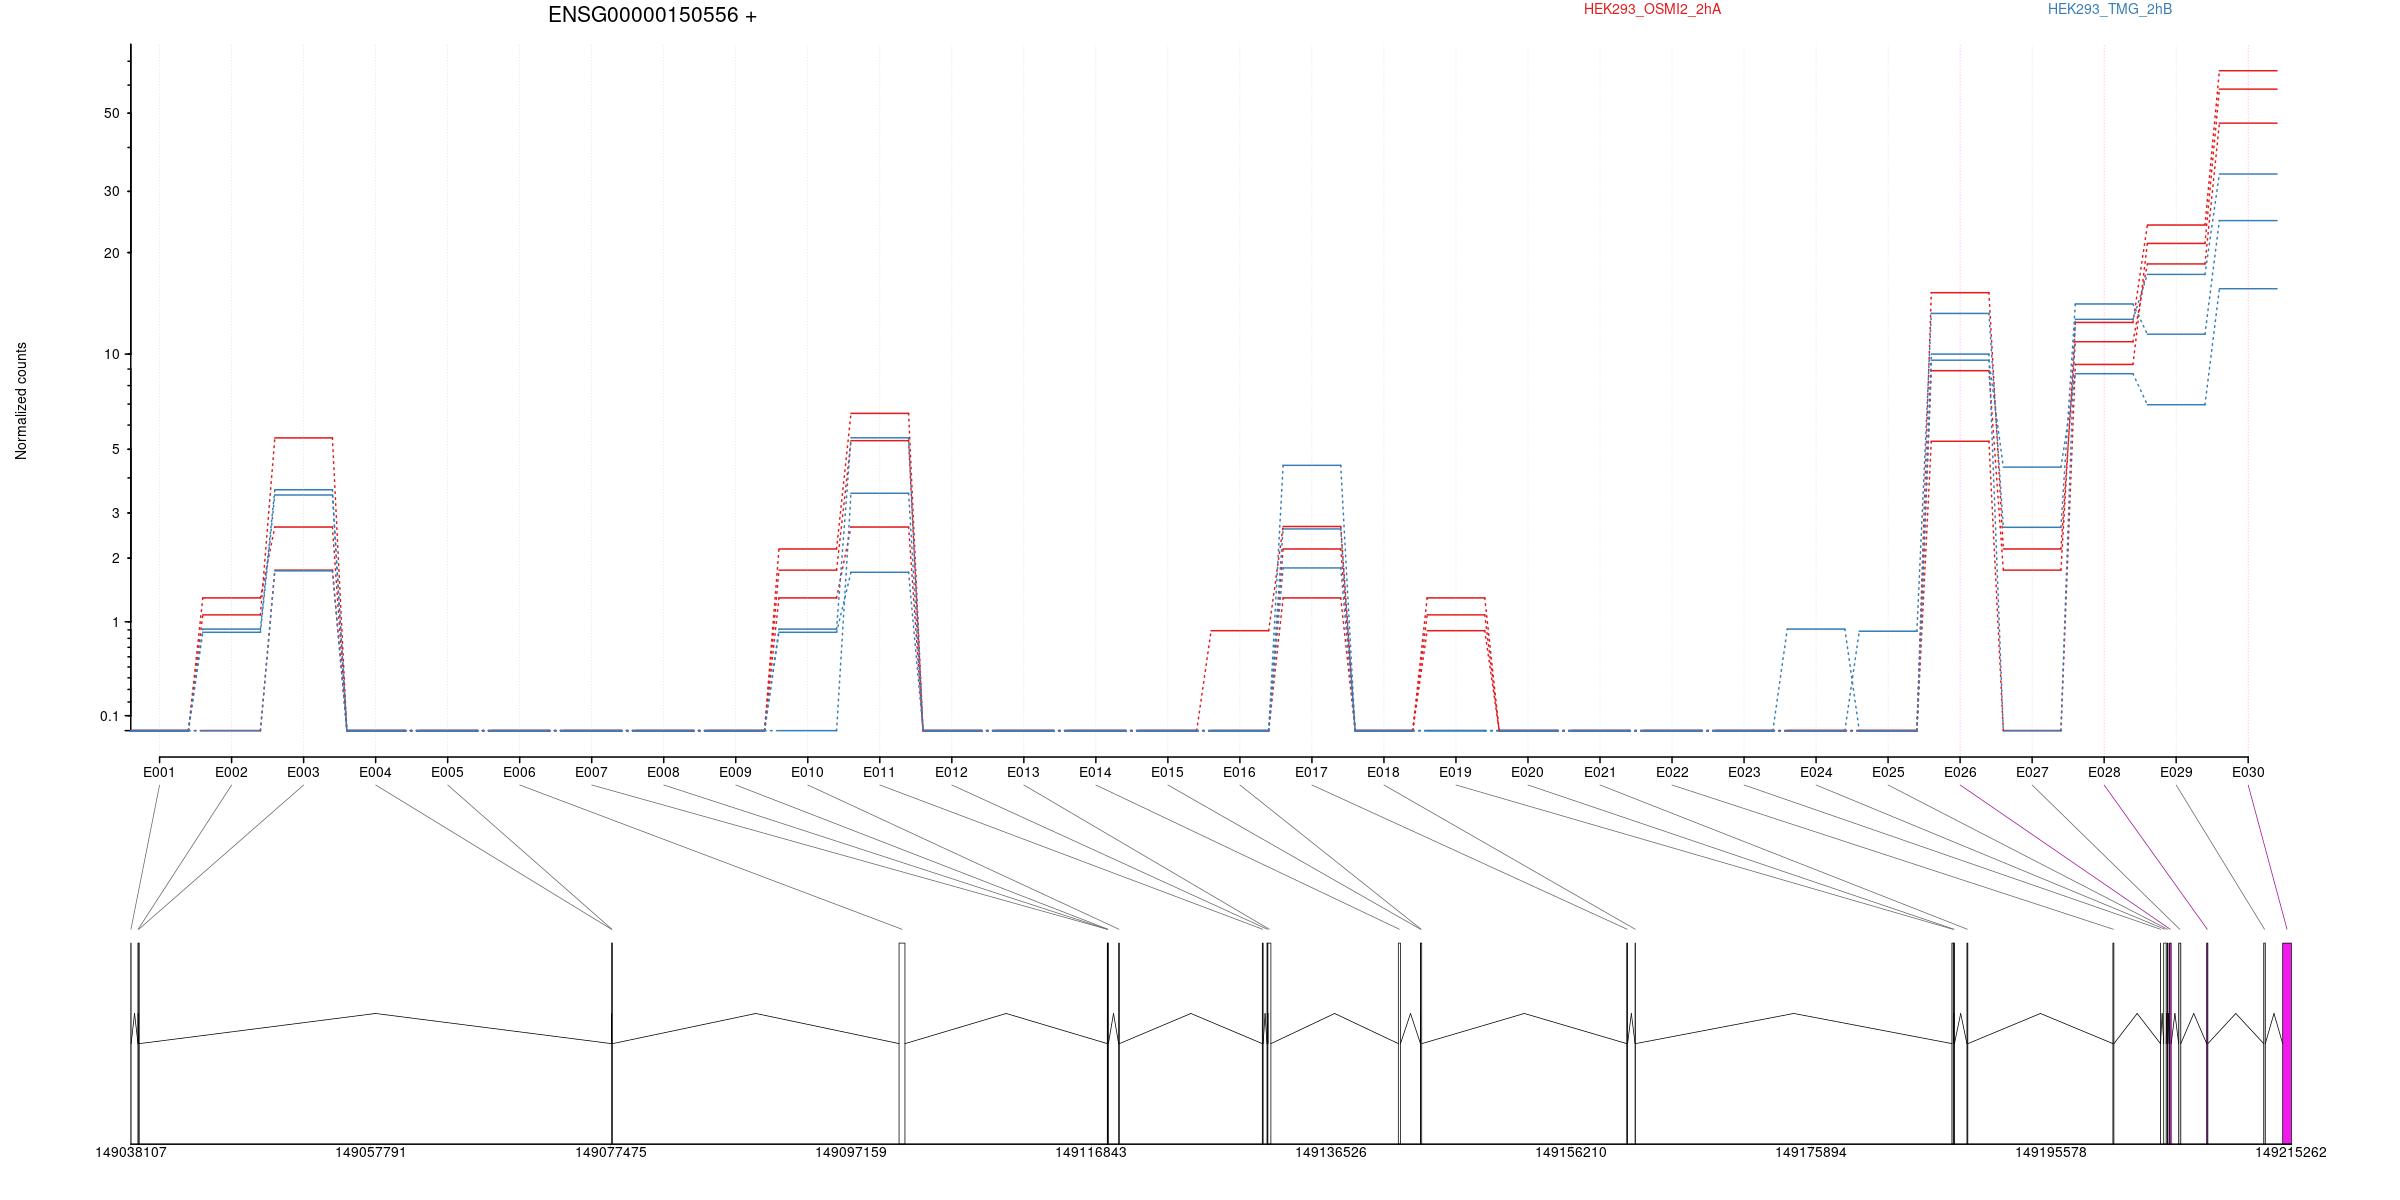Click exon label E007
The image size is (2400, 1200).
pos(591,772)
